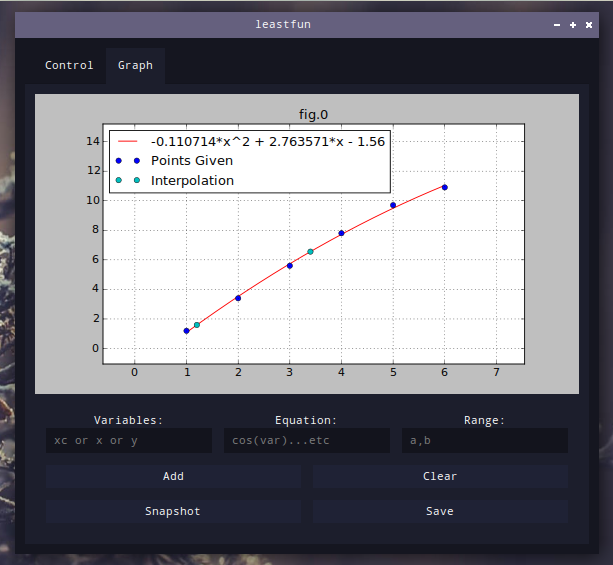Viewport: 613px width, 565px height.
Task: Click the blue data point at x=4
Action: click(341, 233)
